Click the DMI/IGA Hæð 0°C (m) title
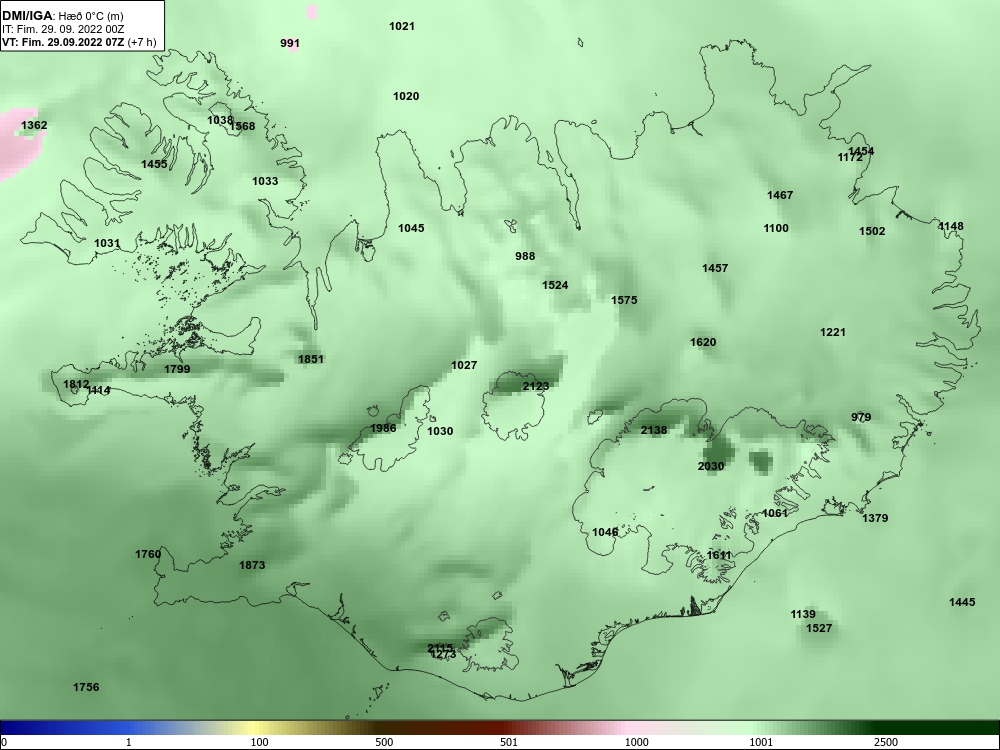Screen dimensions: 1000x750 coord(63,15)
